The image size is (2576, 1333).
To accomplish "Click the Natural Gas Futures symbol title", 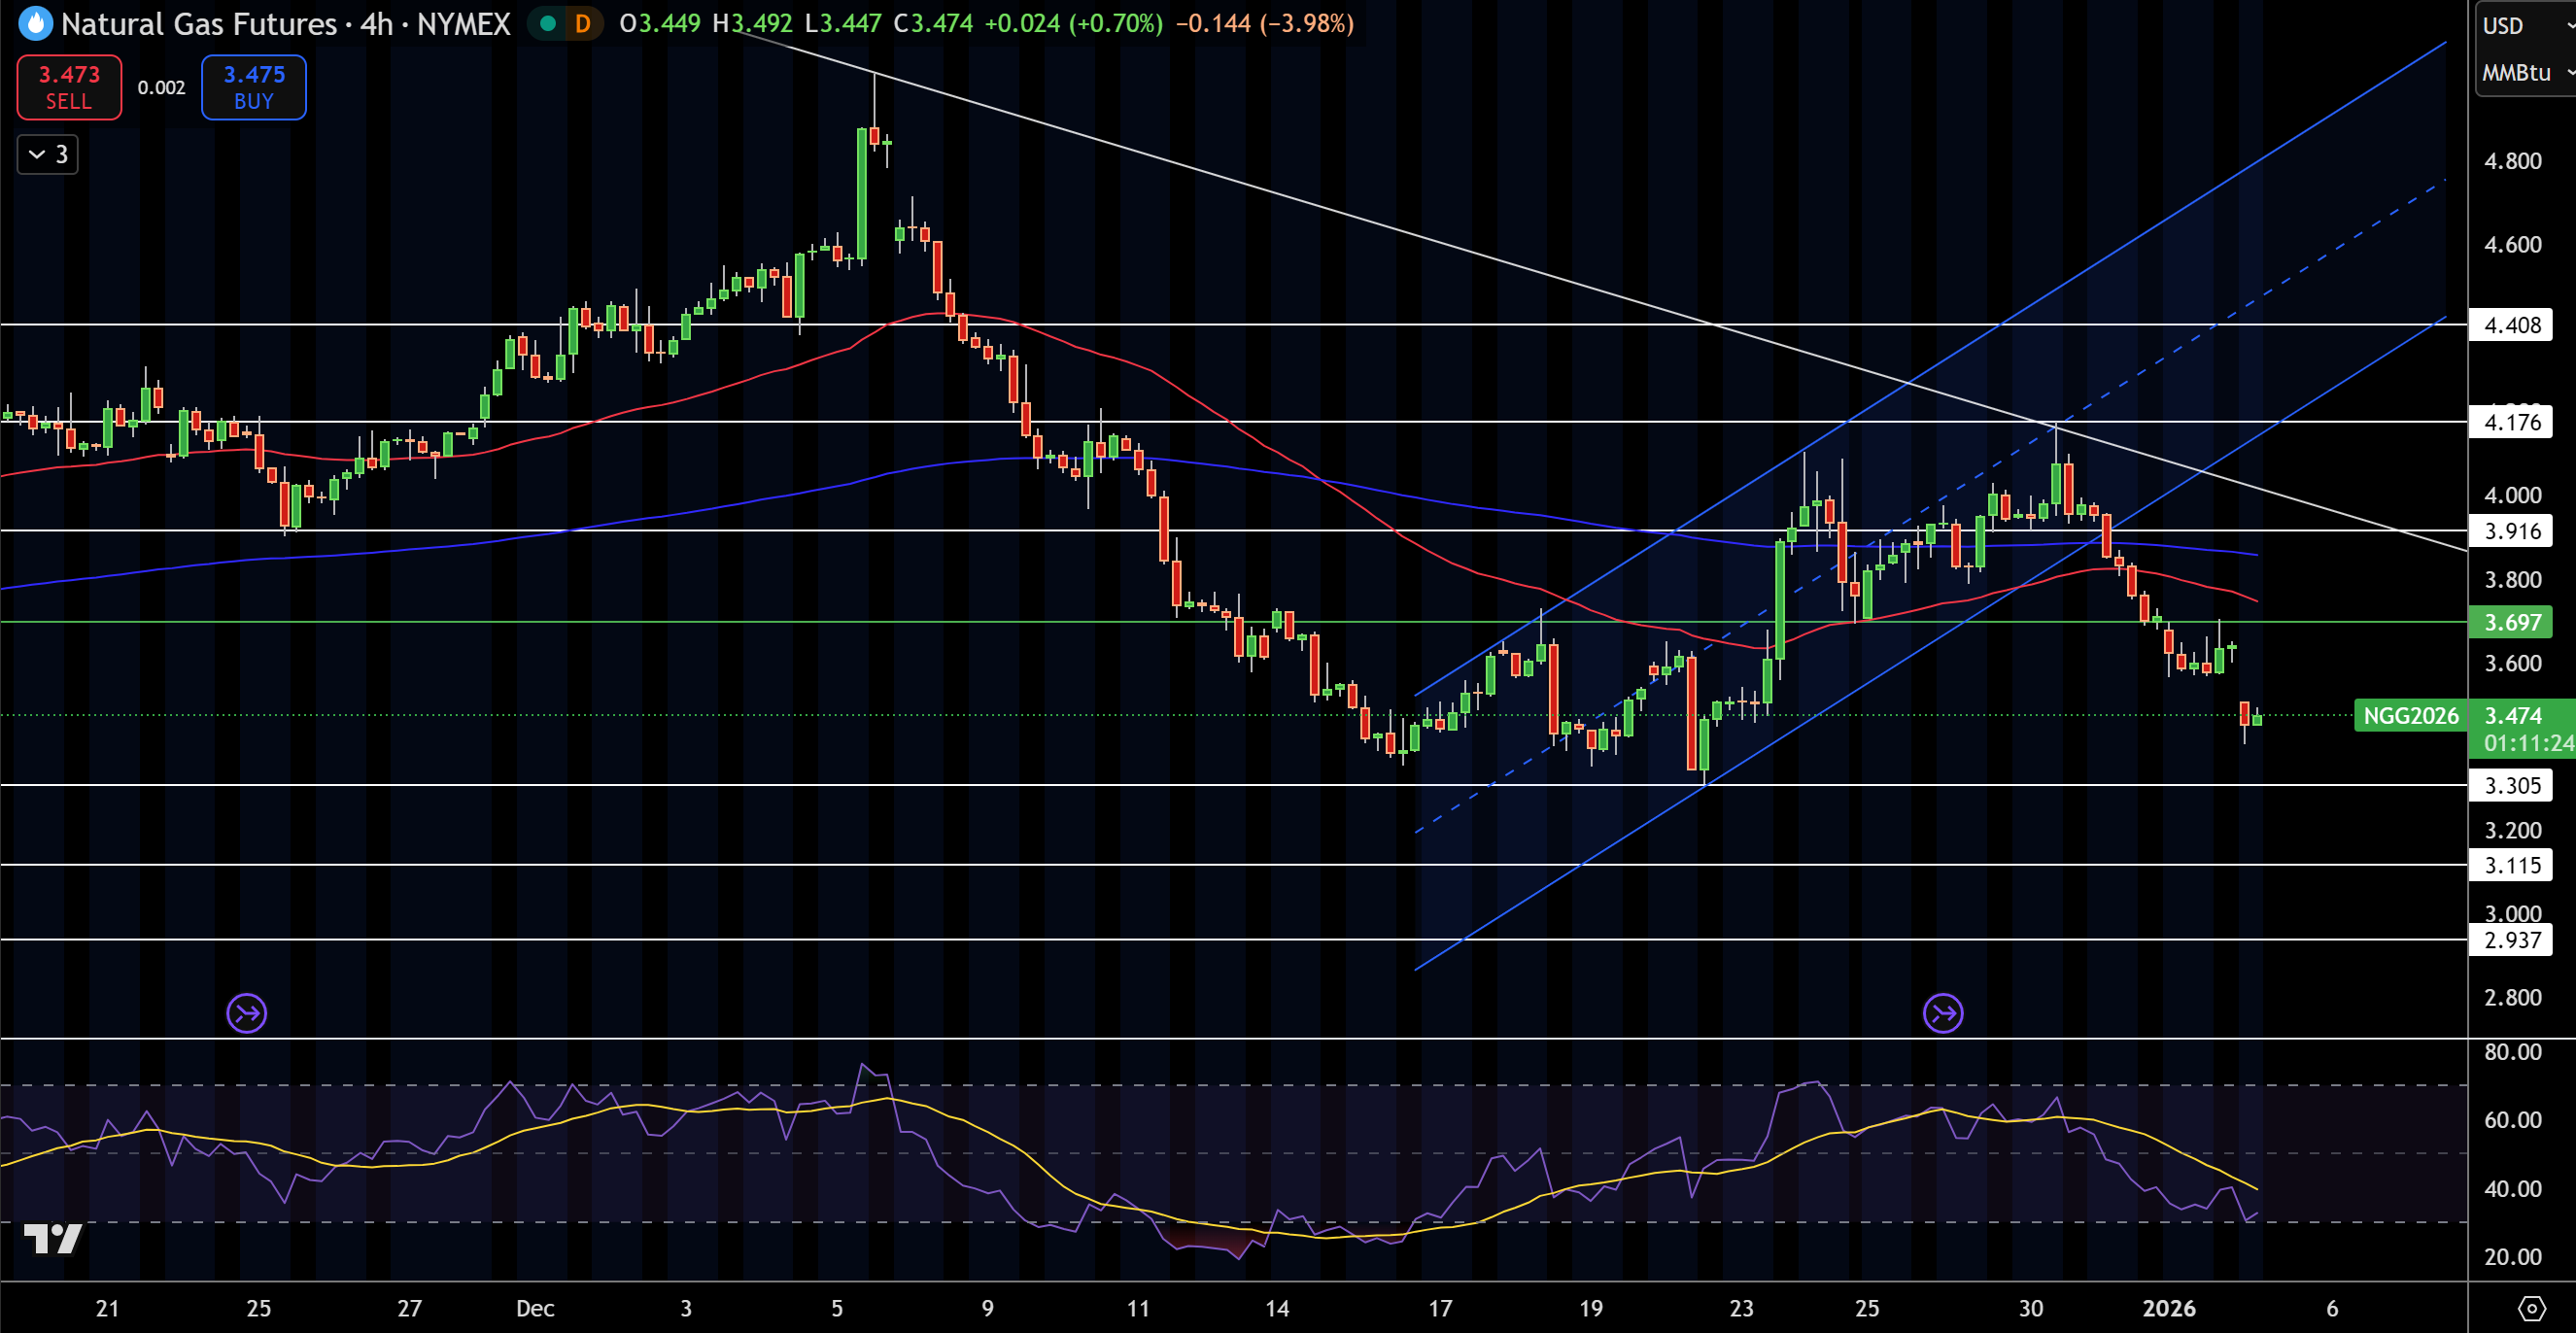I will tap(199, 23).
